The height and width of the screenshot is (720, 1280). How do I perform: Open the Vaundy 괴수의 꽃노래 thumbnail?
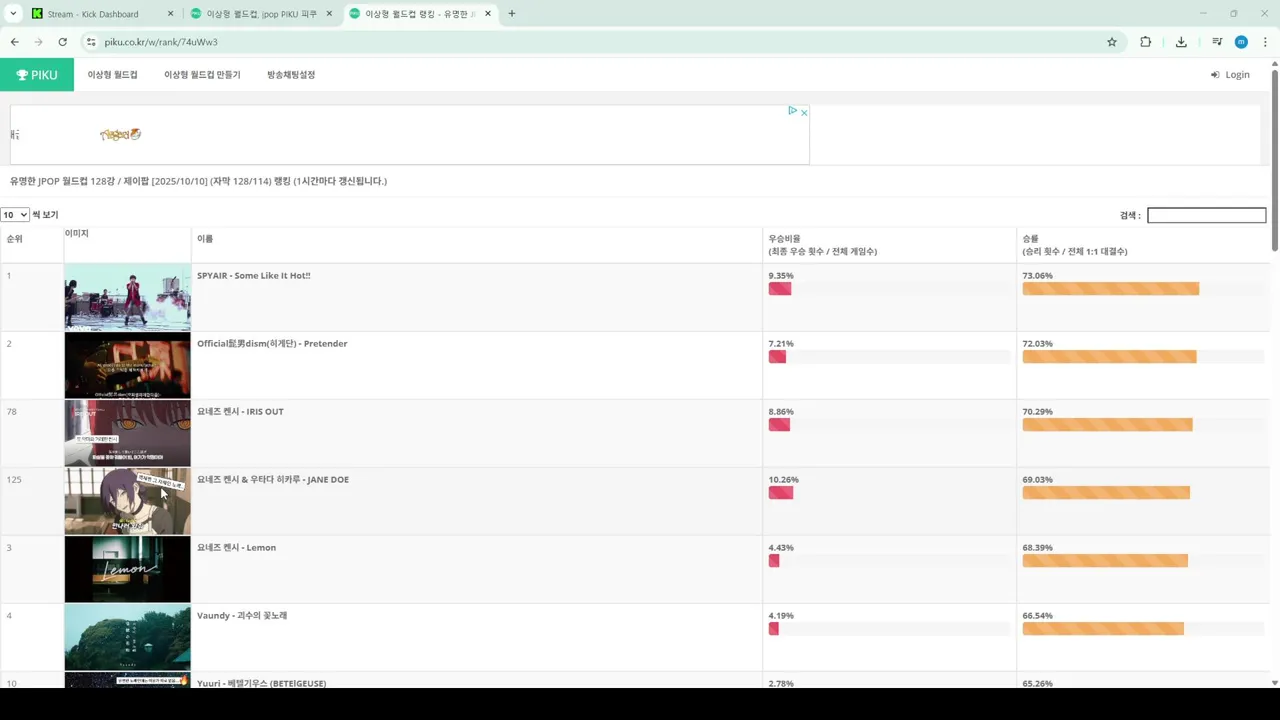(x=127, y=637)
